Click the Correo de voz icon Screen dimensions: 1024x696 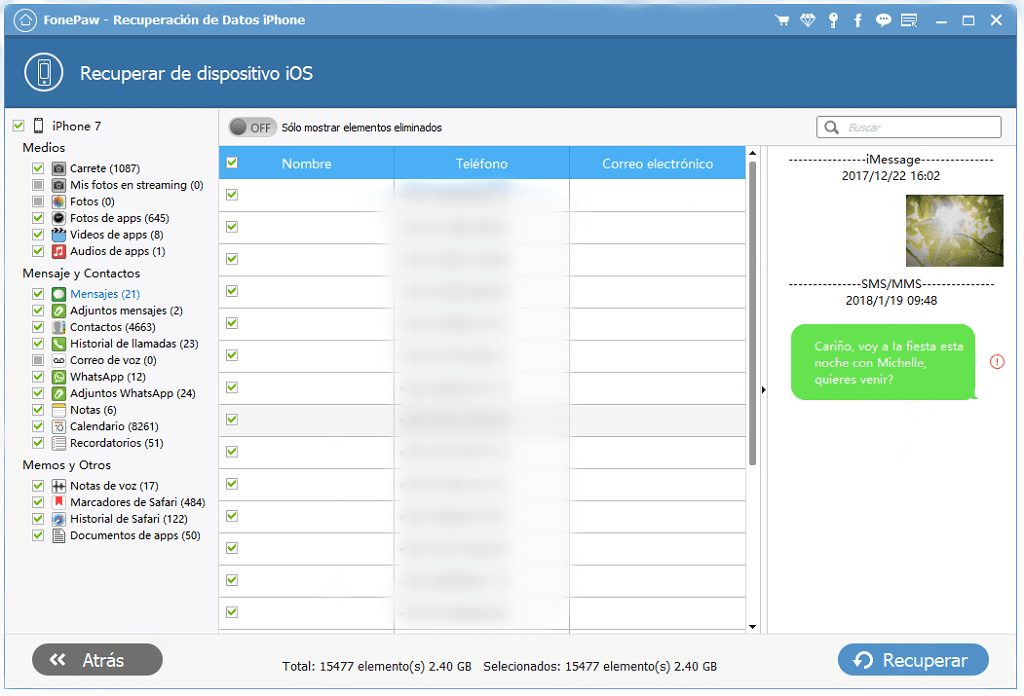(x=59, y=360)
